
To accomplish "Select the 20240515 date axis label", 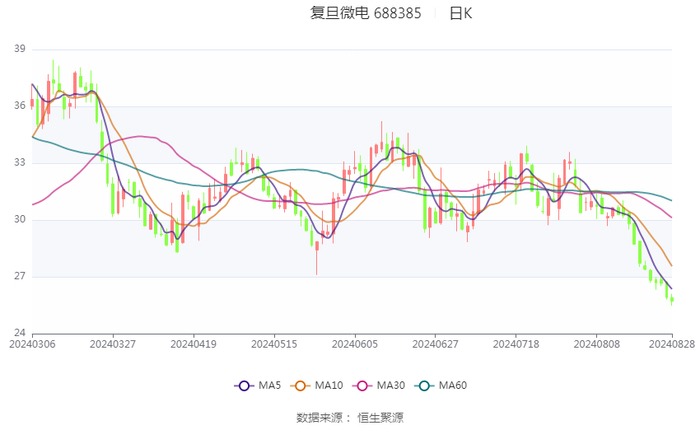I will pyautogui.click(x=274, y=344).
